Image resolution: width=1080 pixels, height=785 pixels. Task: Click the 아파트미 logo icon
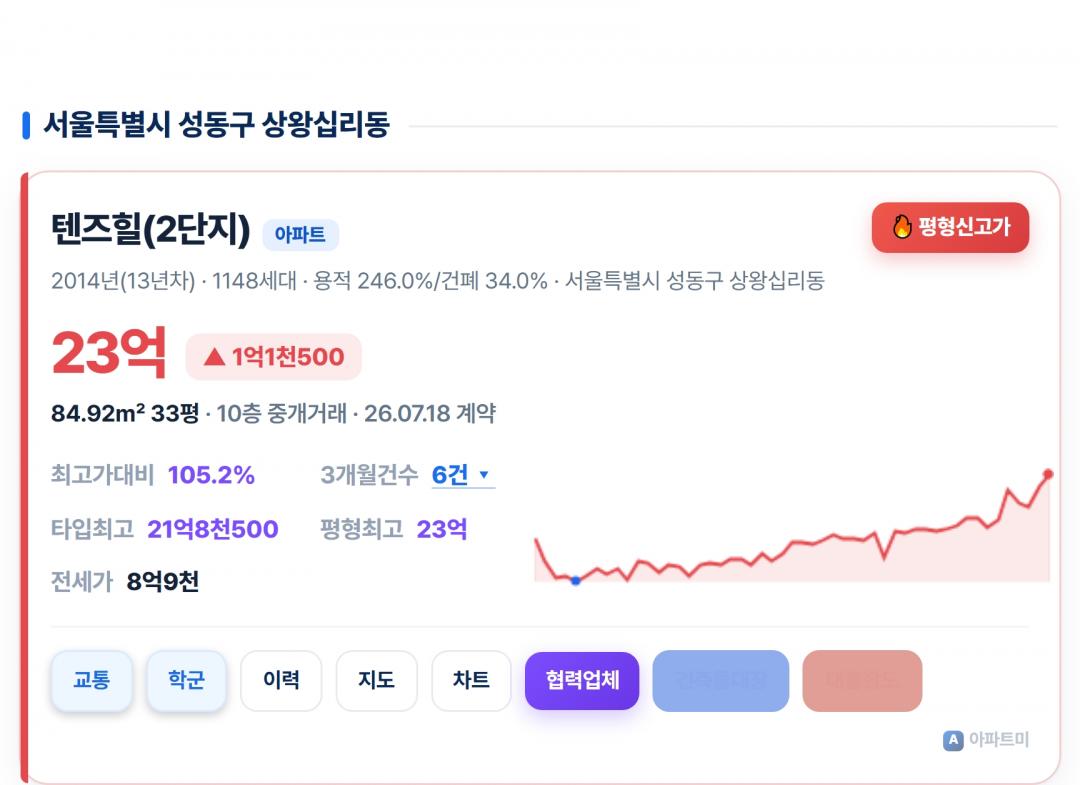(x=953, y=740)
